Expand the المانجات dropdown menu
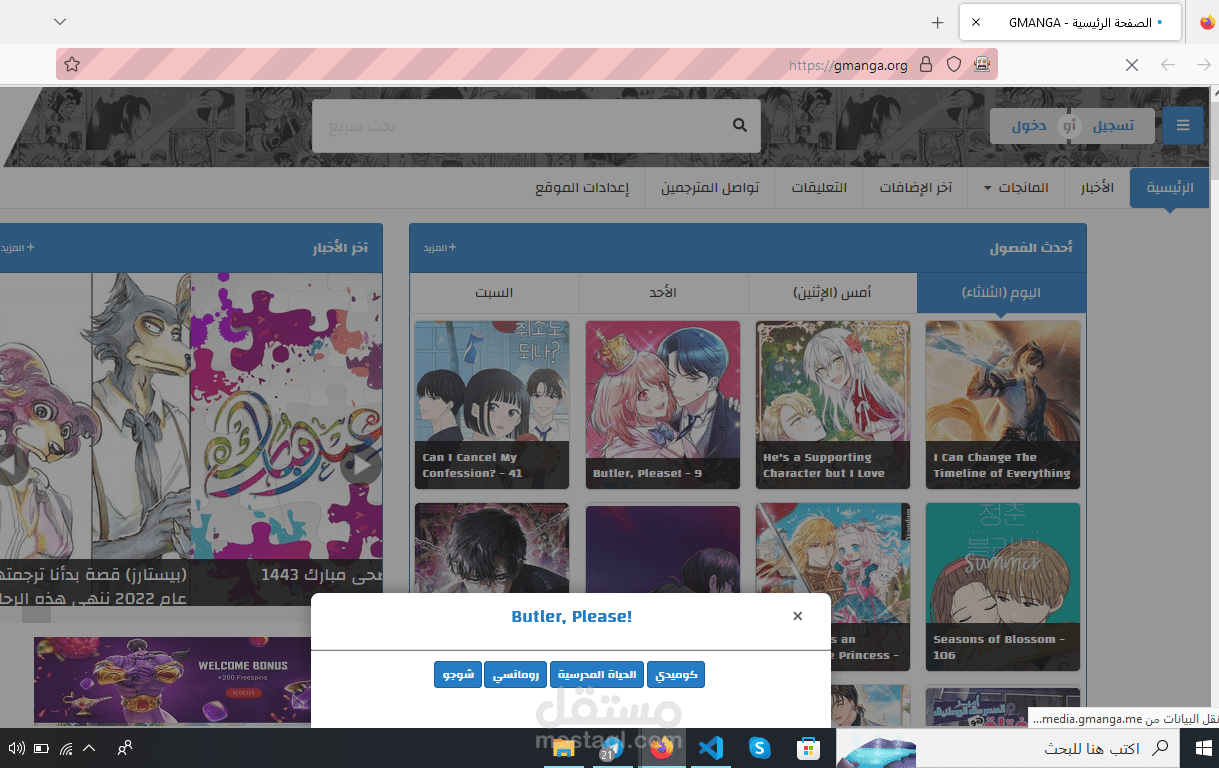 [1016, 188]
